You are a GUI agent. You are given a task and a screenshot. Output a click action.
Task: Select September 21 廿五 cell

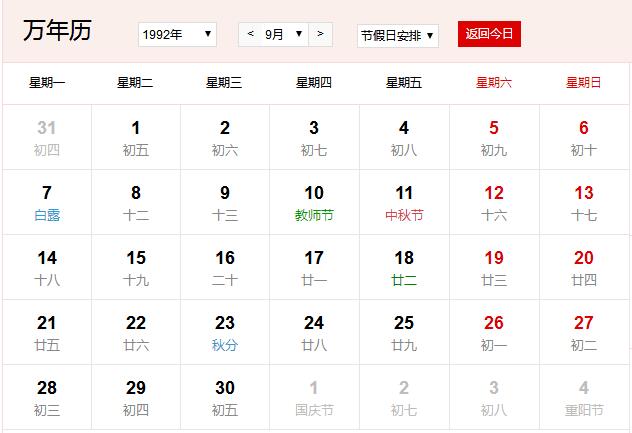pyautogui.click(x=47, y=332)
